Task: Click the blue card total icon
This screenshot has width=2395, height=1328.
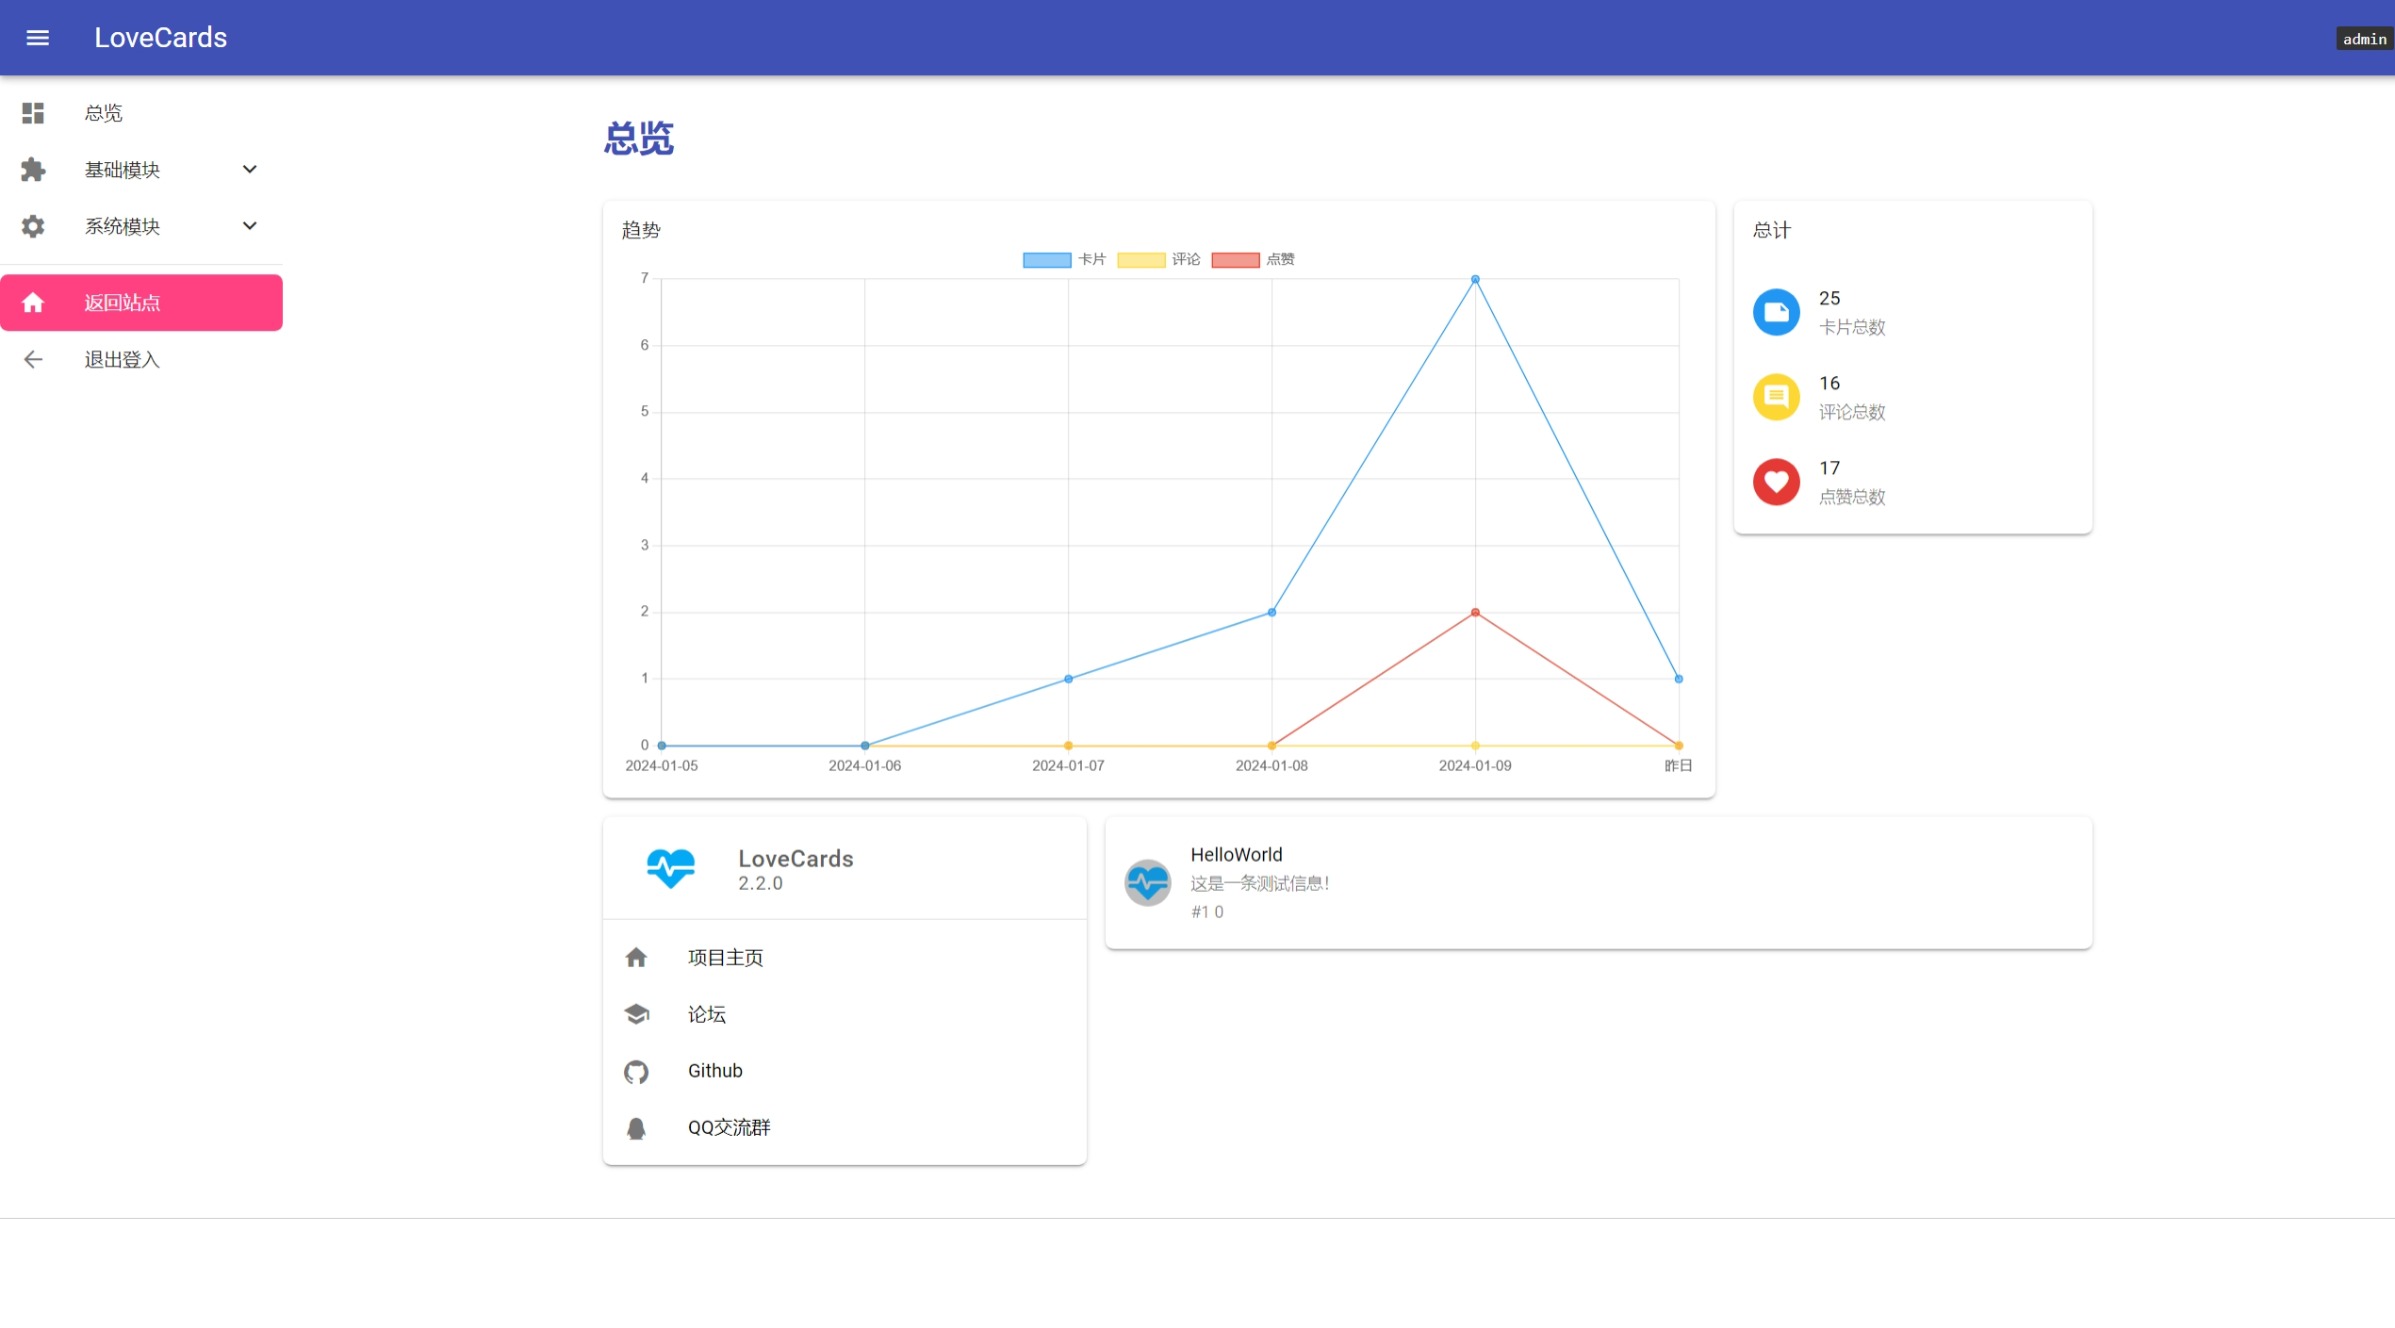Action: 1776,313
